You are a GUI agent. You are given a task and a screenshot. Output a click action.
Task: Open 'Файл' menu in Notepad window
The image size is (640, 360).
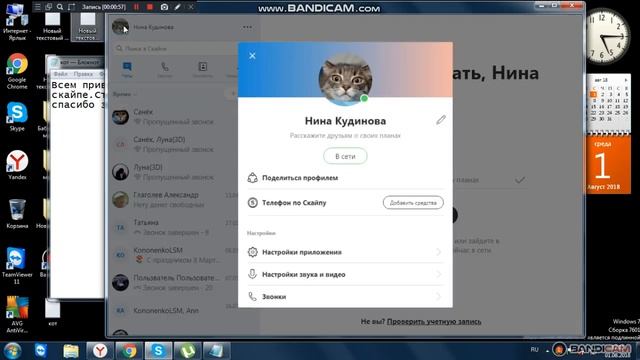click(x=60, y=74)
